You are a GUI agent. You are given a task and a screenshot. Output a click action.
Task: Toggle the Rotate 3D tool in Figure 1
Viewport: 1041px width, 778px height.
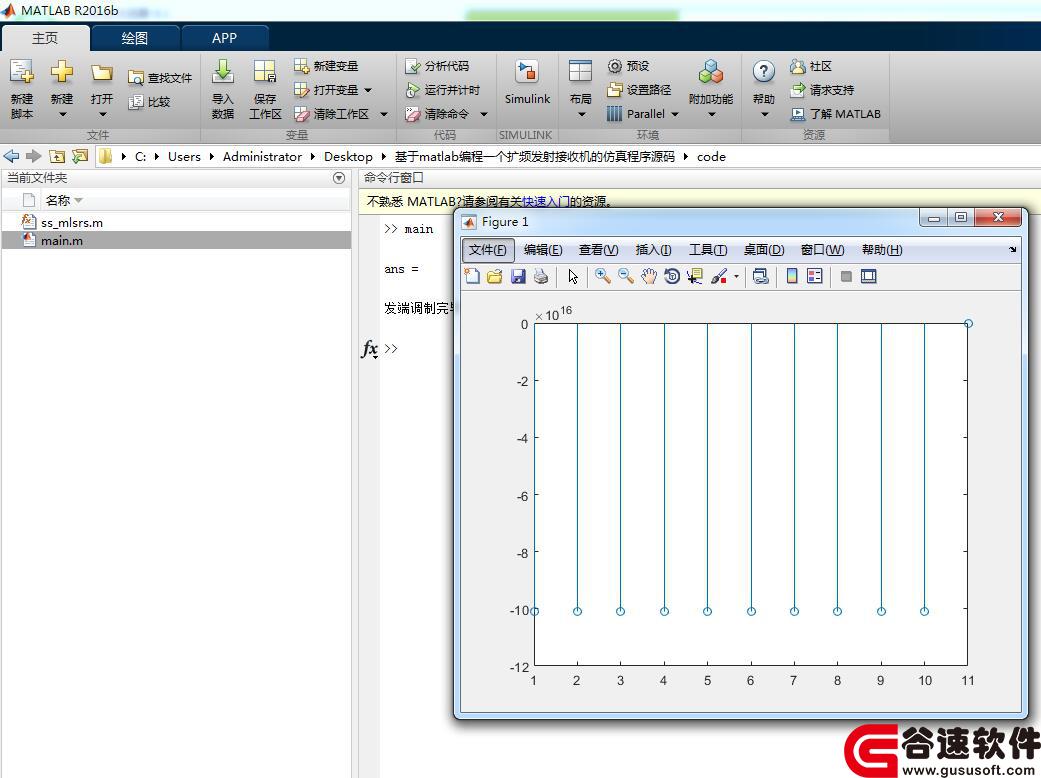(x=672, y=276)
